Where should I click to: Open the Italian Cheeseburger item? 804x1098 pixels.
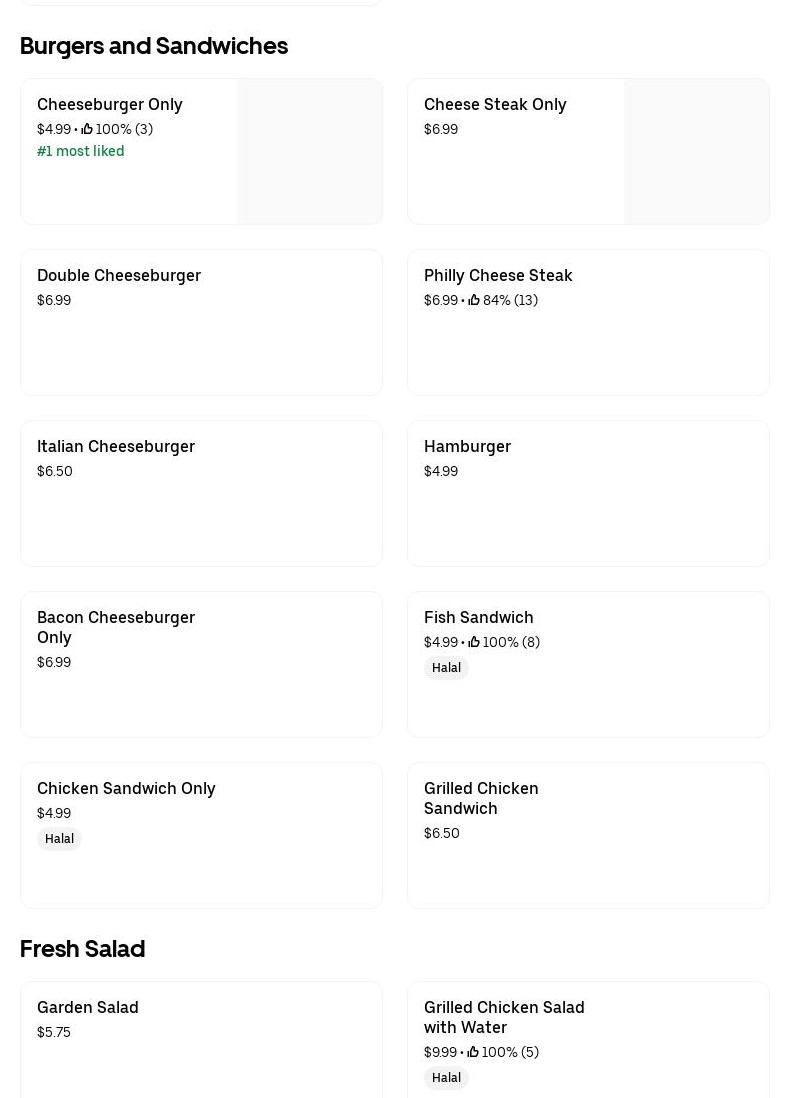click(x=116, y=446)
